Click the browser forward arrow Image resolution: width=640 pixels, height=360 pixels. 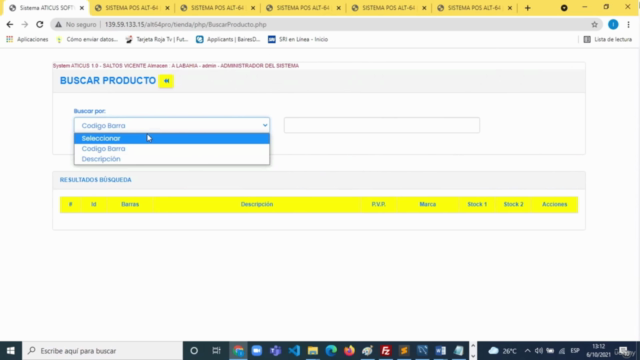pyautogui.click(x=24, y=24)
